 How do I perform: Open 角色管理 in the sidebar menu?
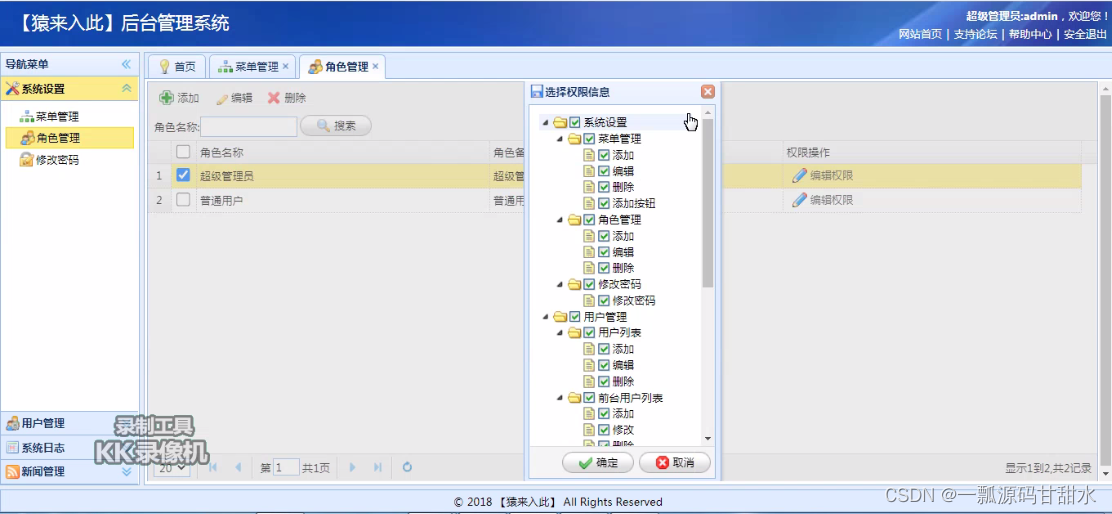click(x=70, y=138)
